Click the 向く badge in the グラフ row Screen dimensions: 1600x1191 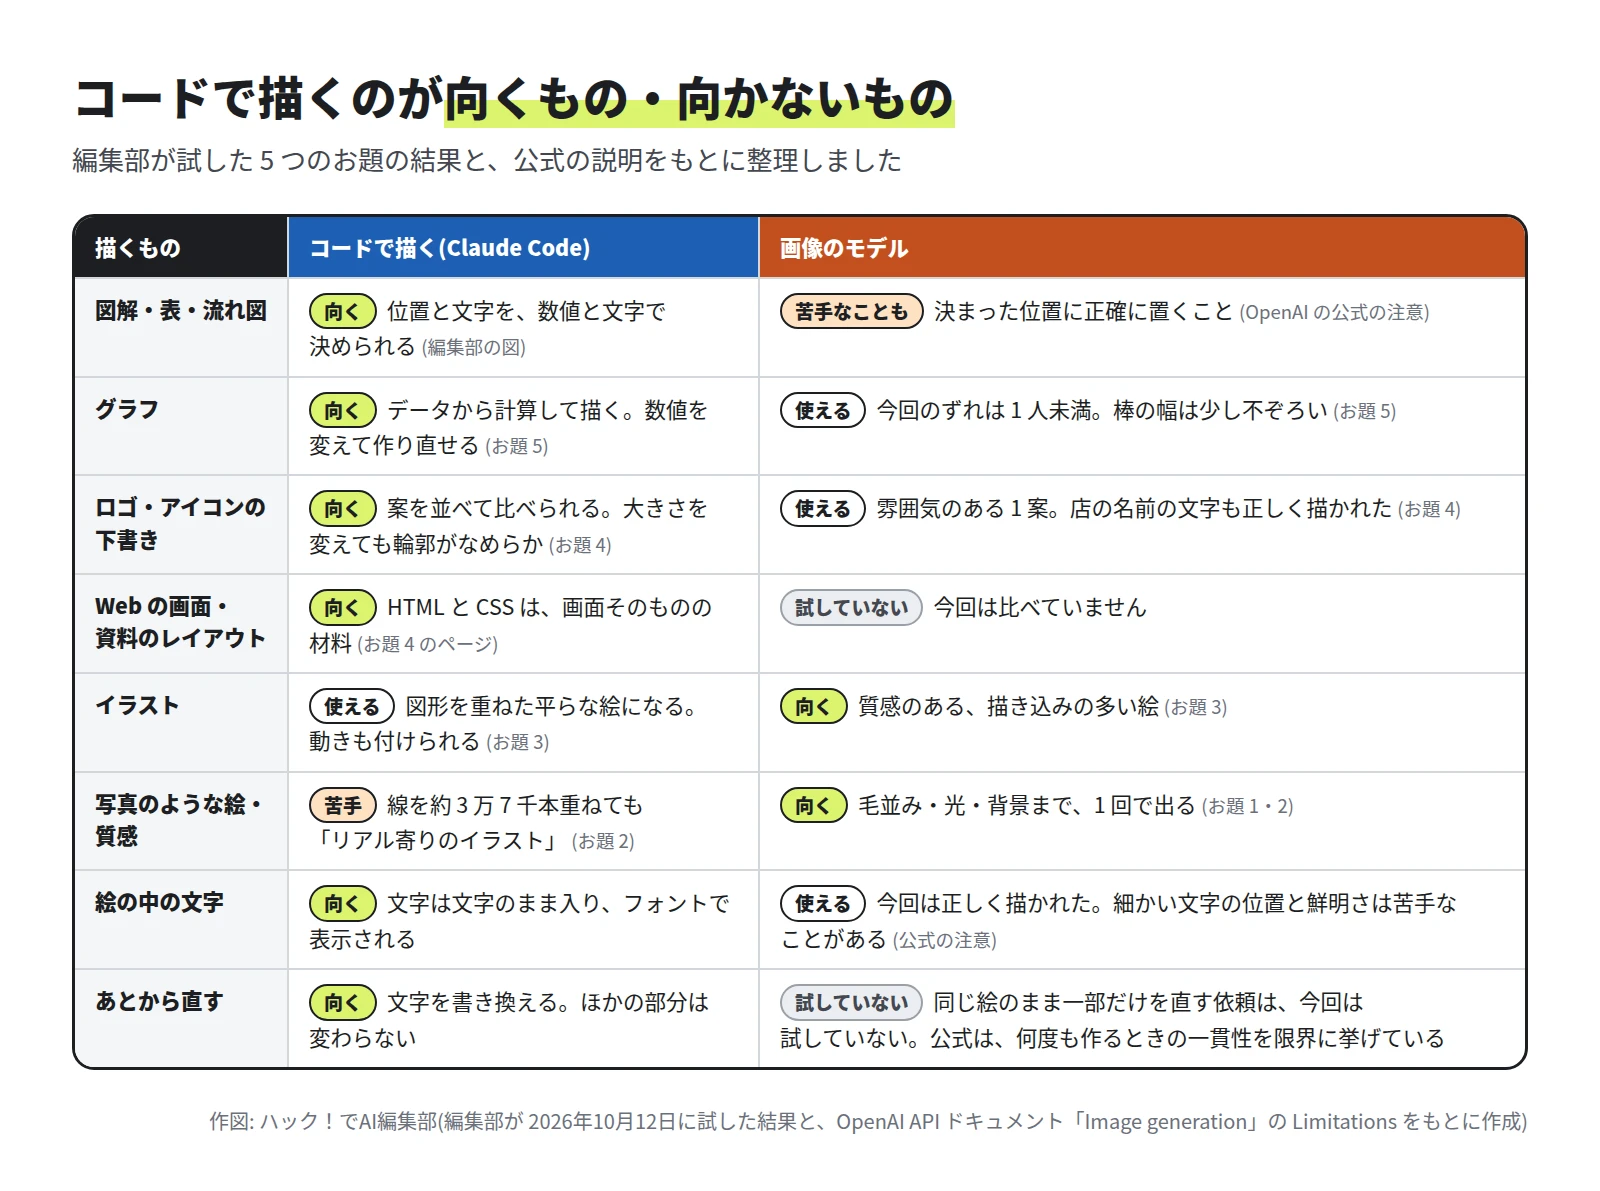coord(342,410)
